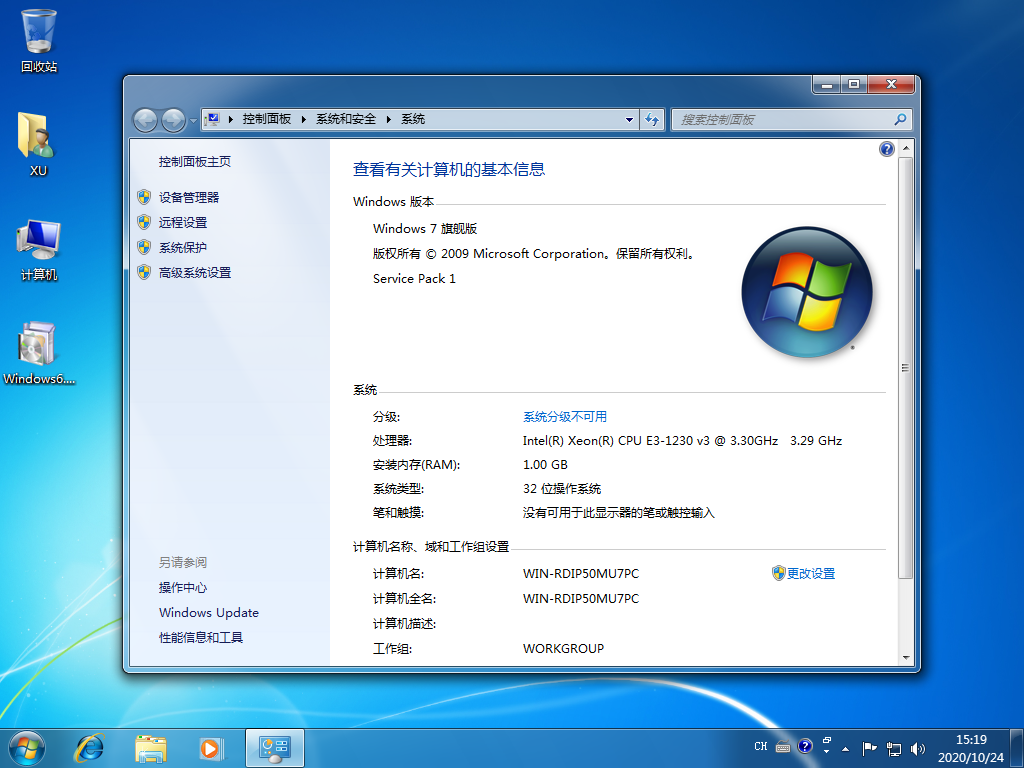Expand arrow before 控制面板 breadcrumb
Screen dimensions: 1024x768
tap(231, 120)
